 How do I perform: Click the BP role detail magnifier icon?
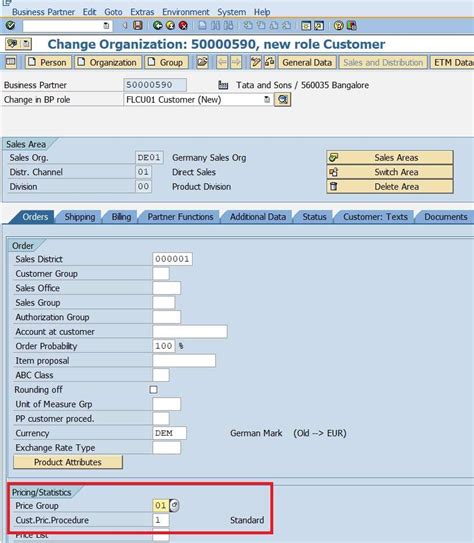tap(283, 100)
